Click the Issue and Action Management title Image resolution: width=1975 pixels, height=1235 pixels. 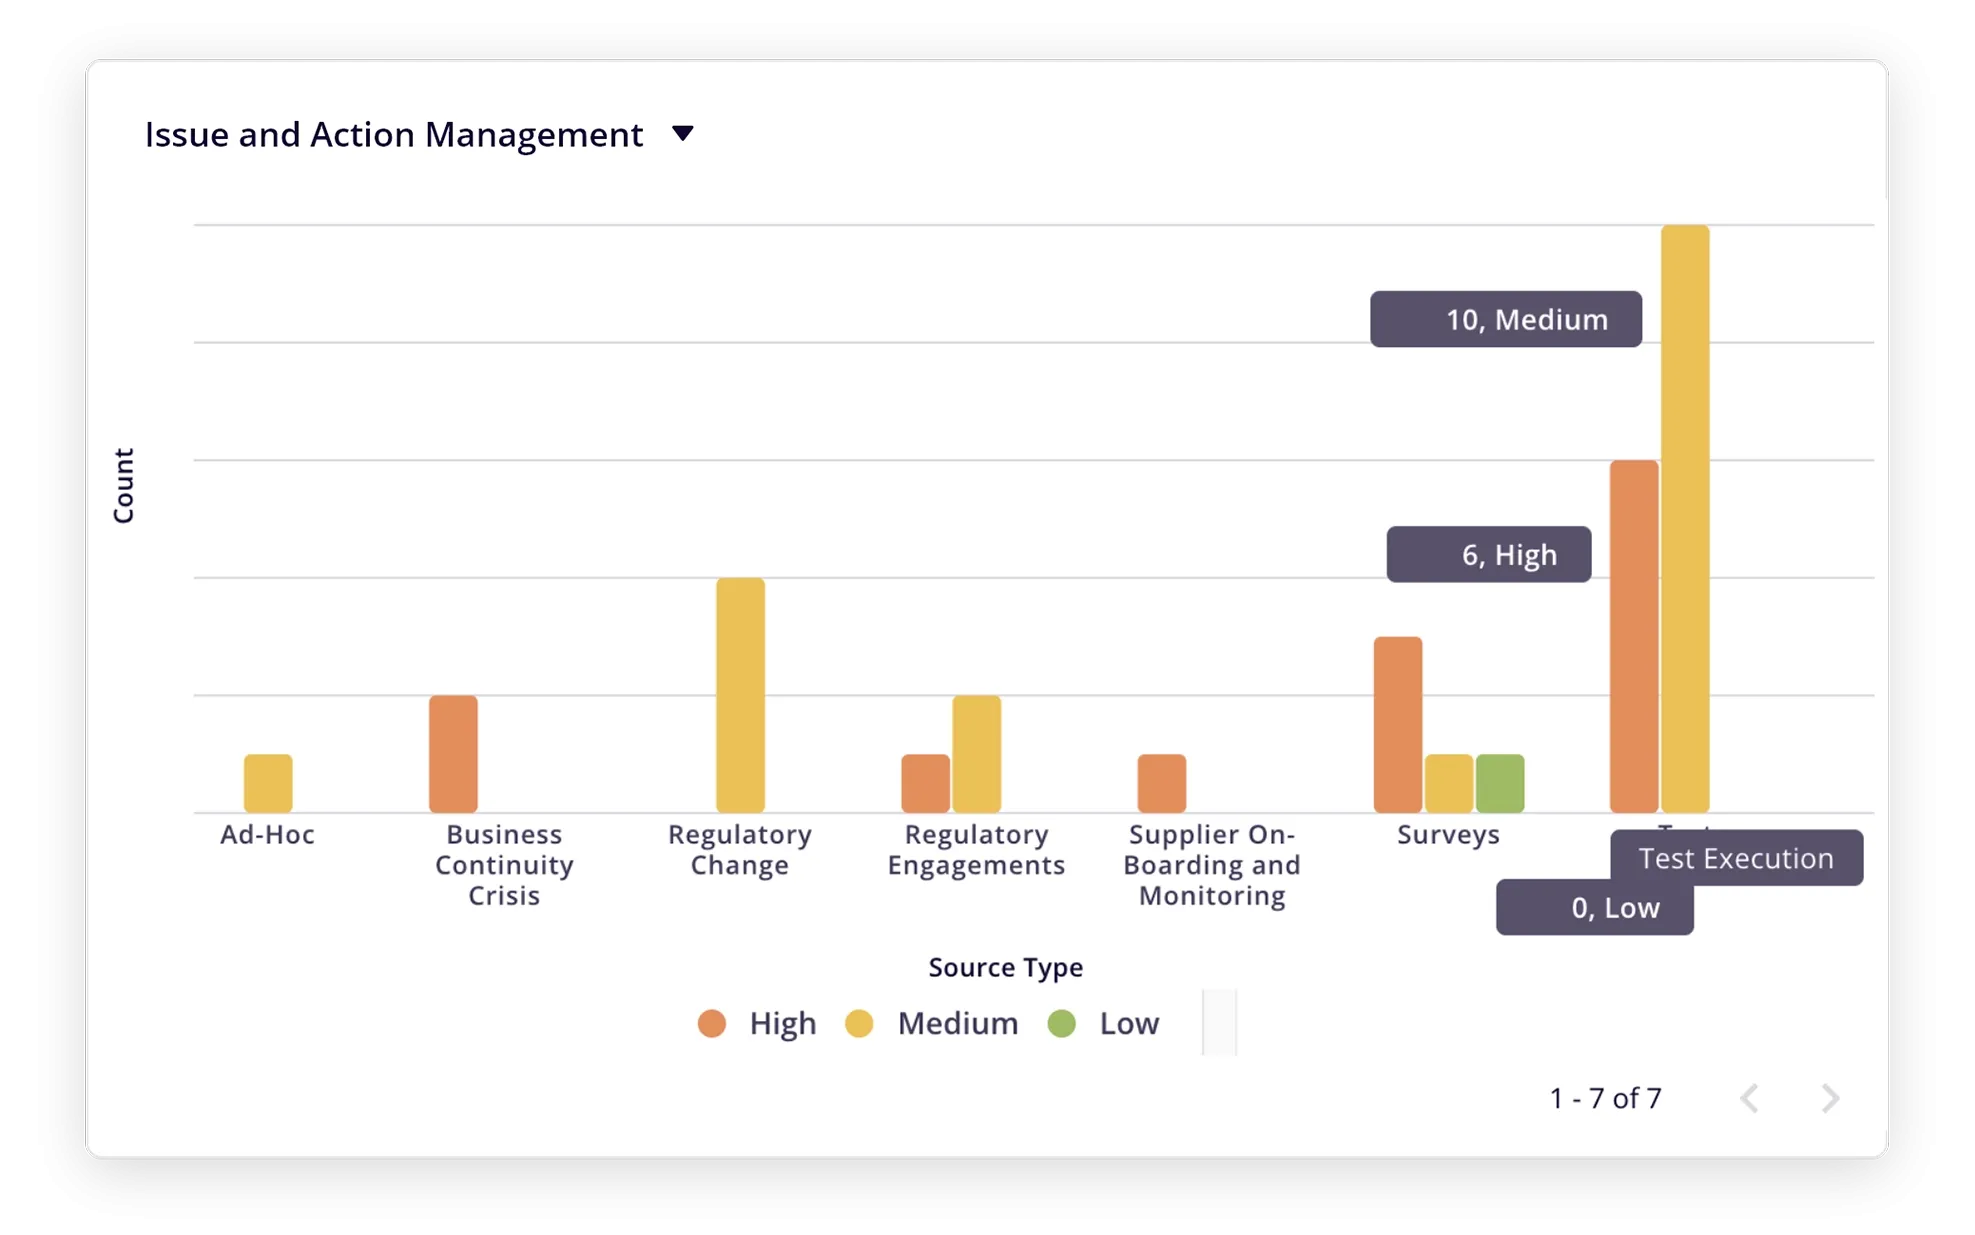393,134
